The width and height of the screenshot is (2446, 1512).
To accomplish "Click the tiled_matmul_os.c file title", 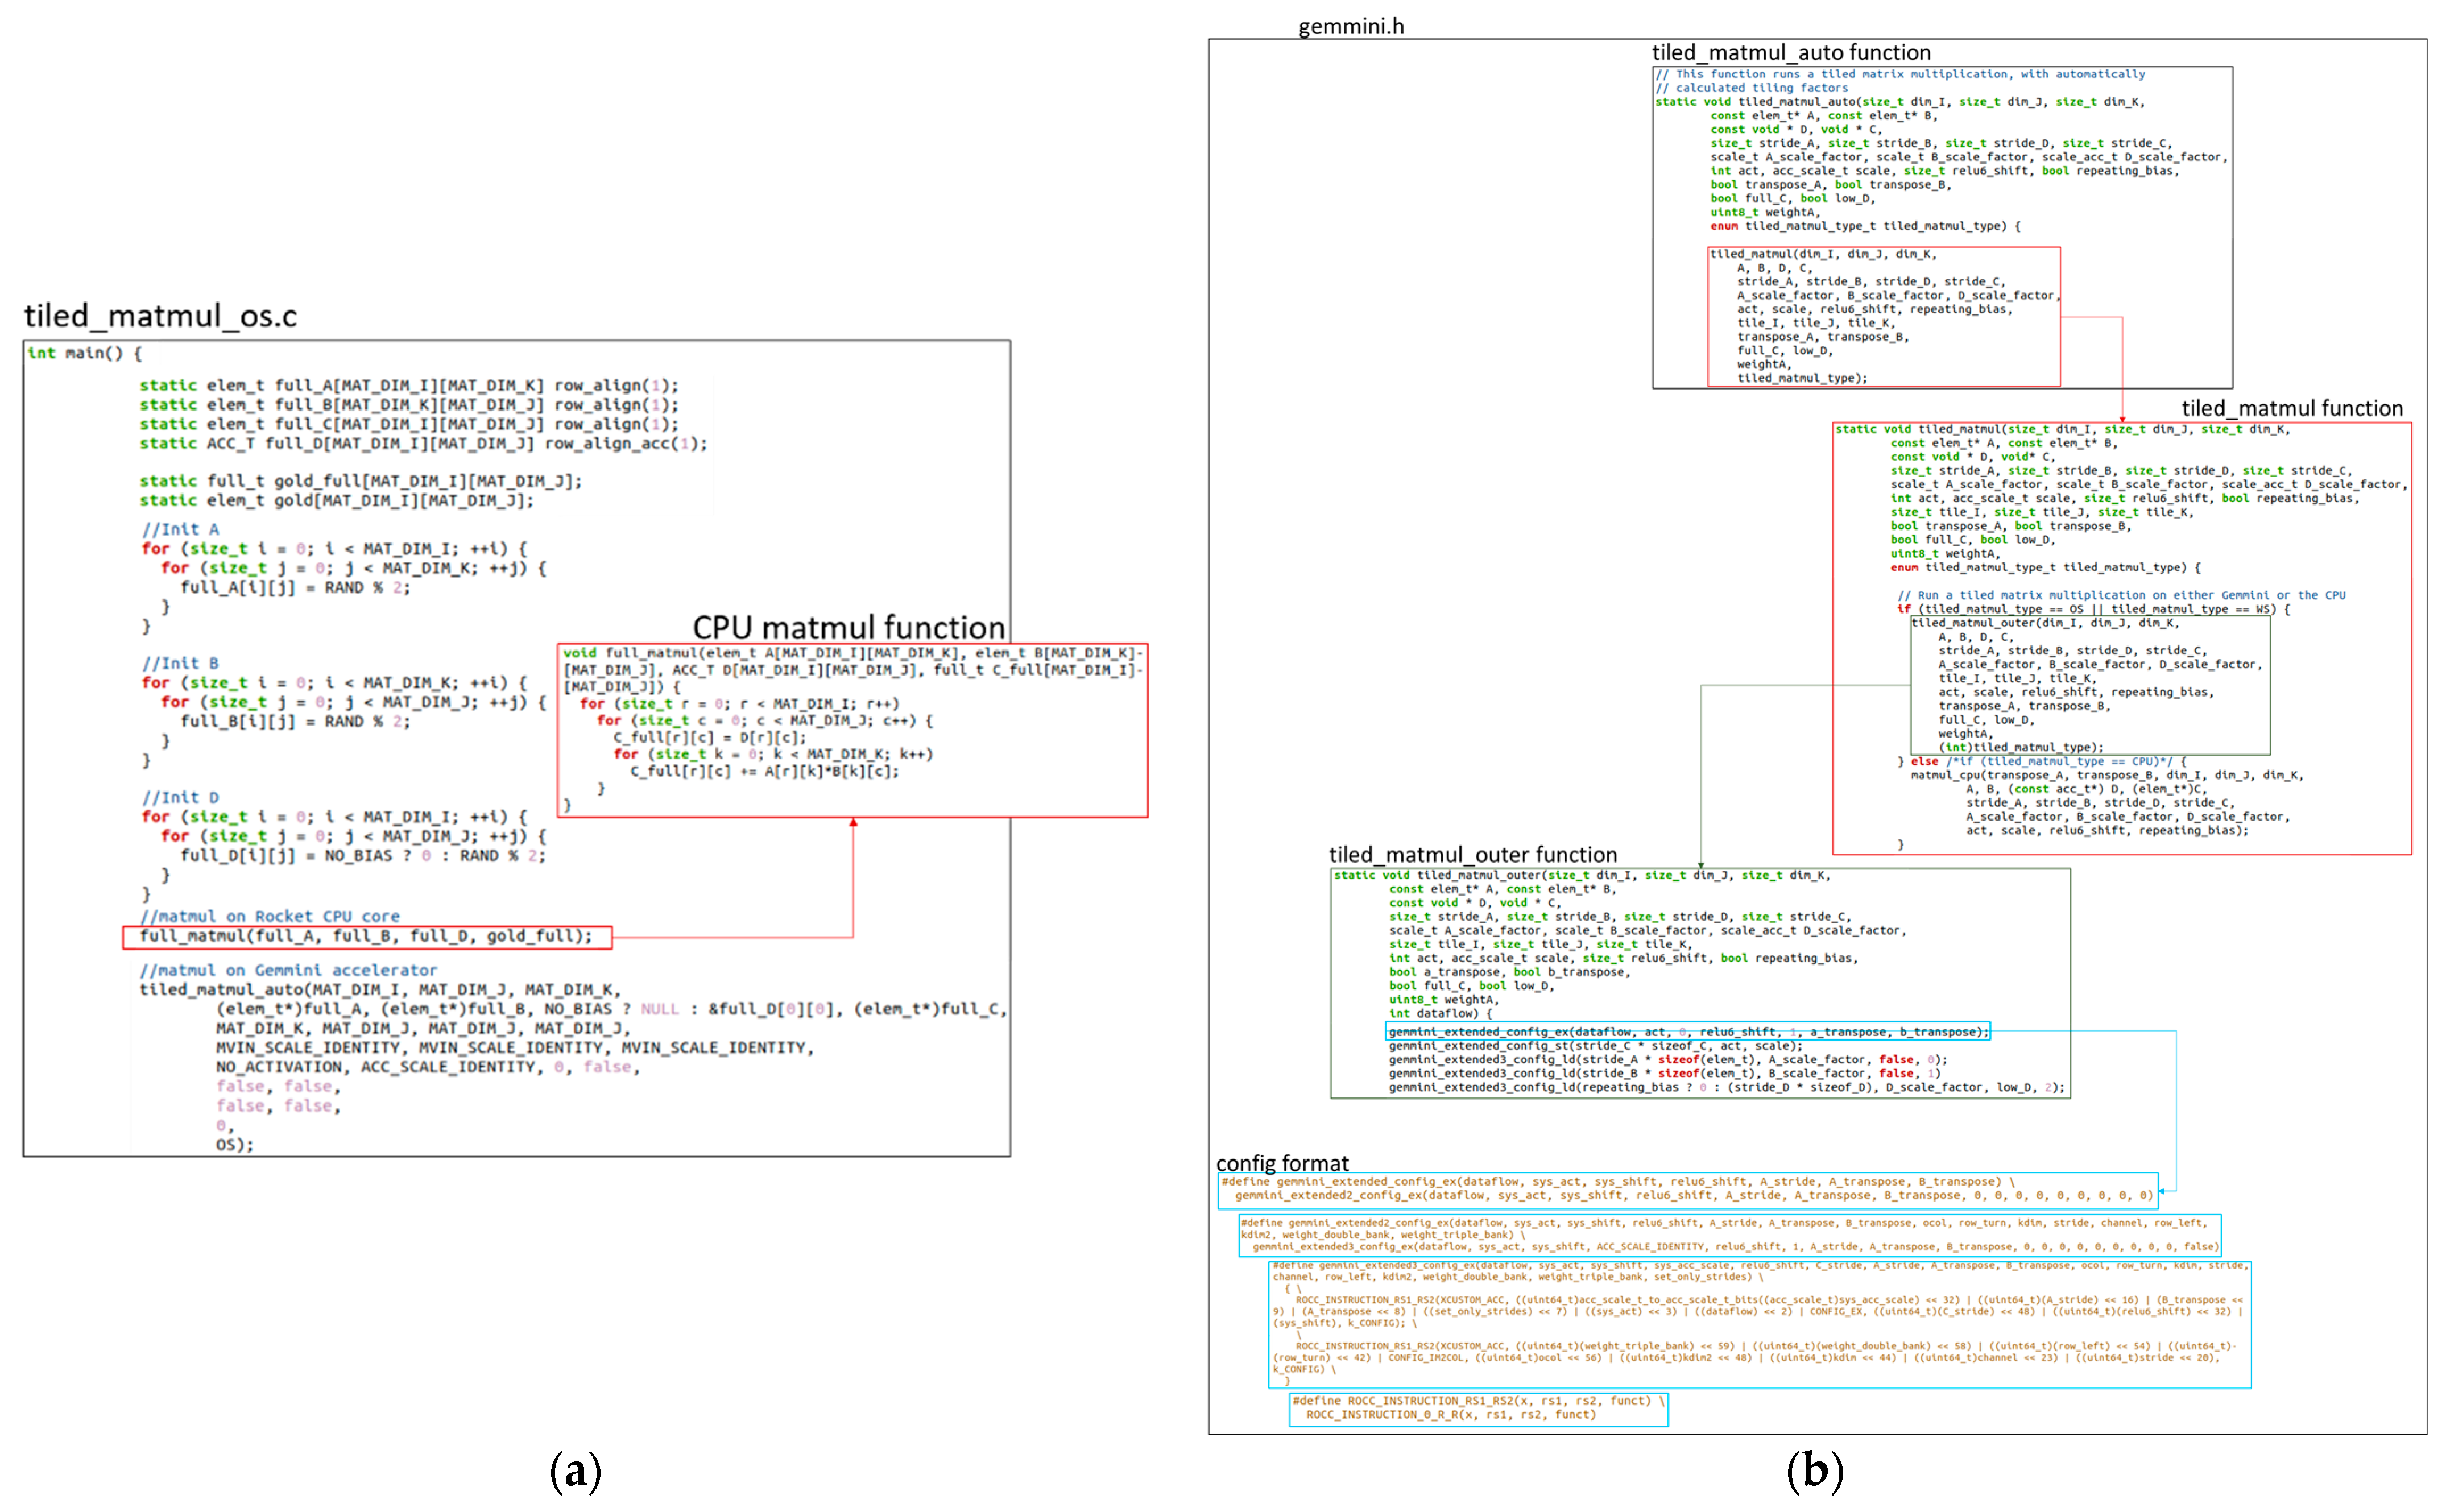I will pyautogui.click(x=160, y=316).
